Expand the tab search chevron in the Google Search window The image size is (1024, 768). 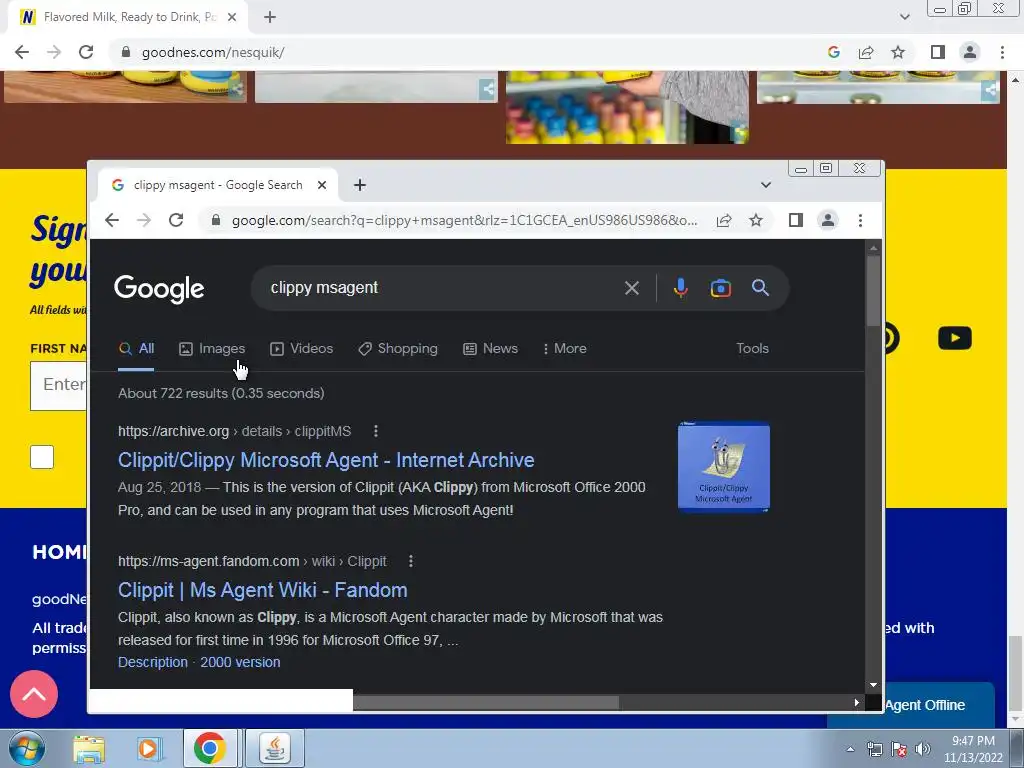point(766,185)
